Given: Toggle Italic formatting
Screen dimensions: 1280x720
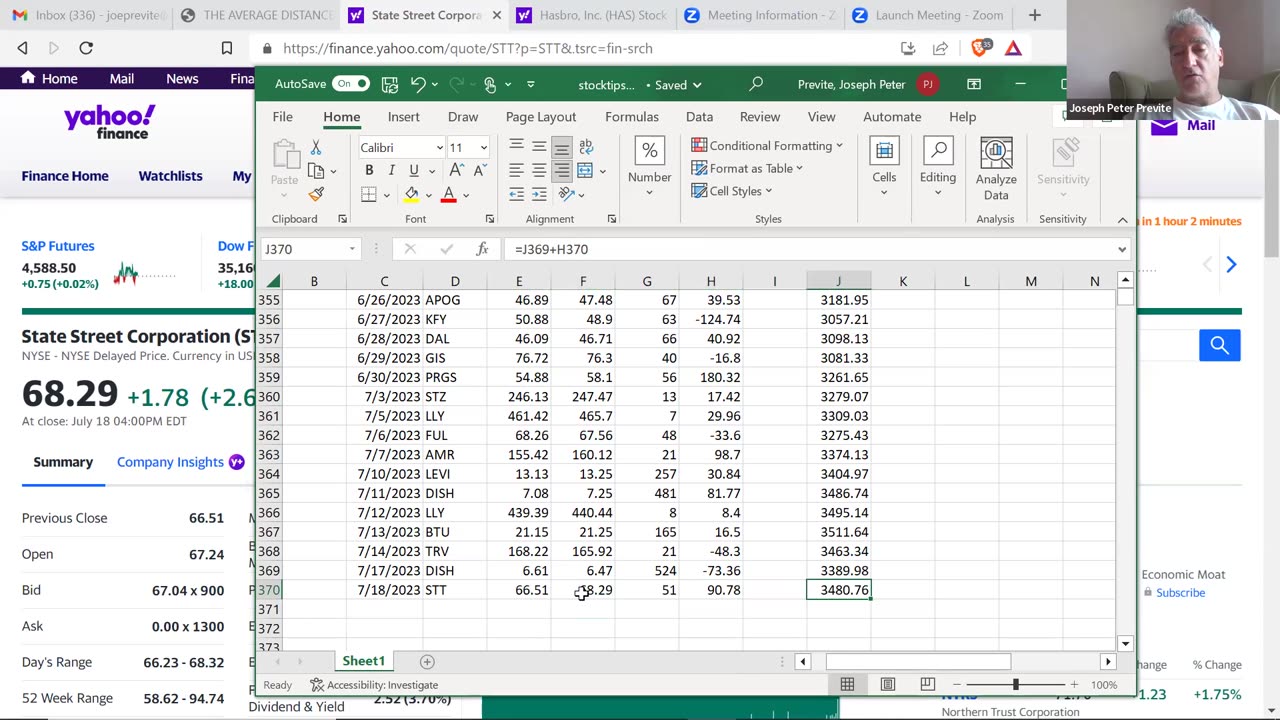Looking at the screenshot, I should [392, 170].
